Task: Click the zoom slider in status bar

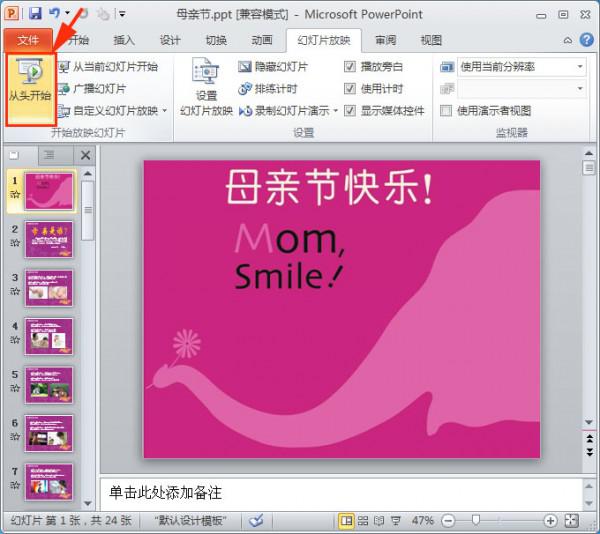Action: [x=476, y=521]
